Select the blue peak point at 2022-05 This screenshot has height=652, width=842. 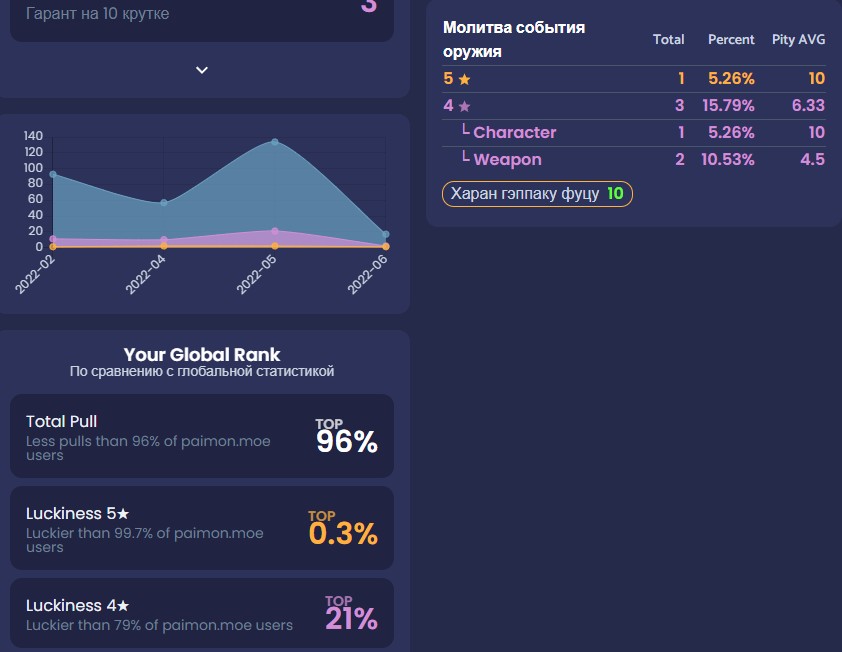pyautogui.click(x=275, y=142)
